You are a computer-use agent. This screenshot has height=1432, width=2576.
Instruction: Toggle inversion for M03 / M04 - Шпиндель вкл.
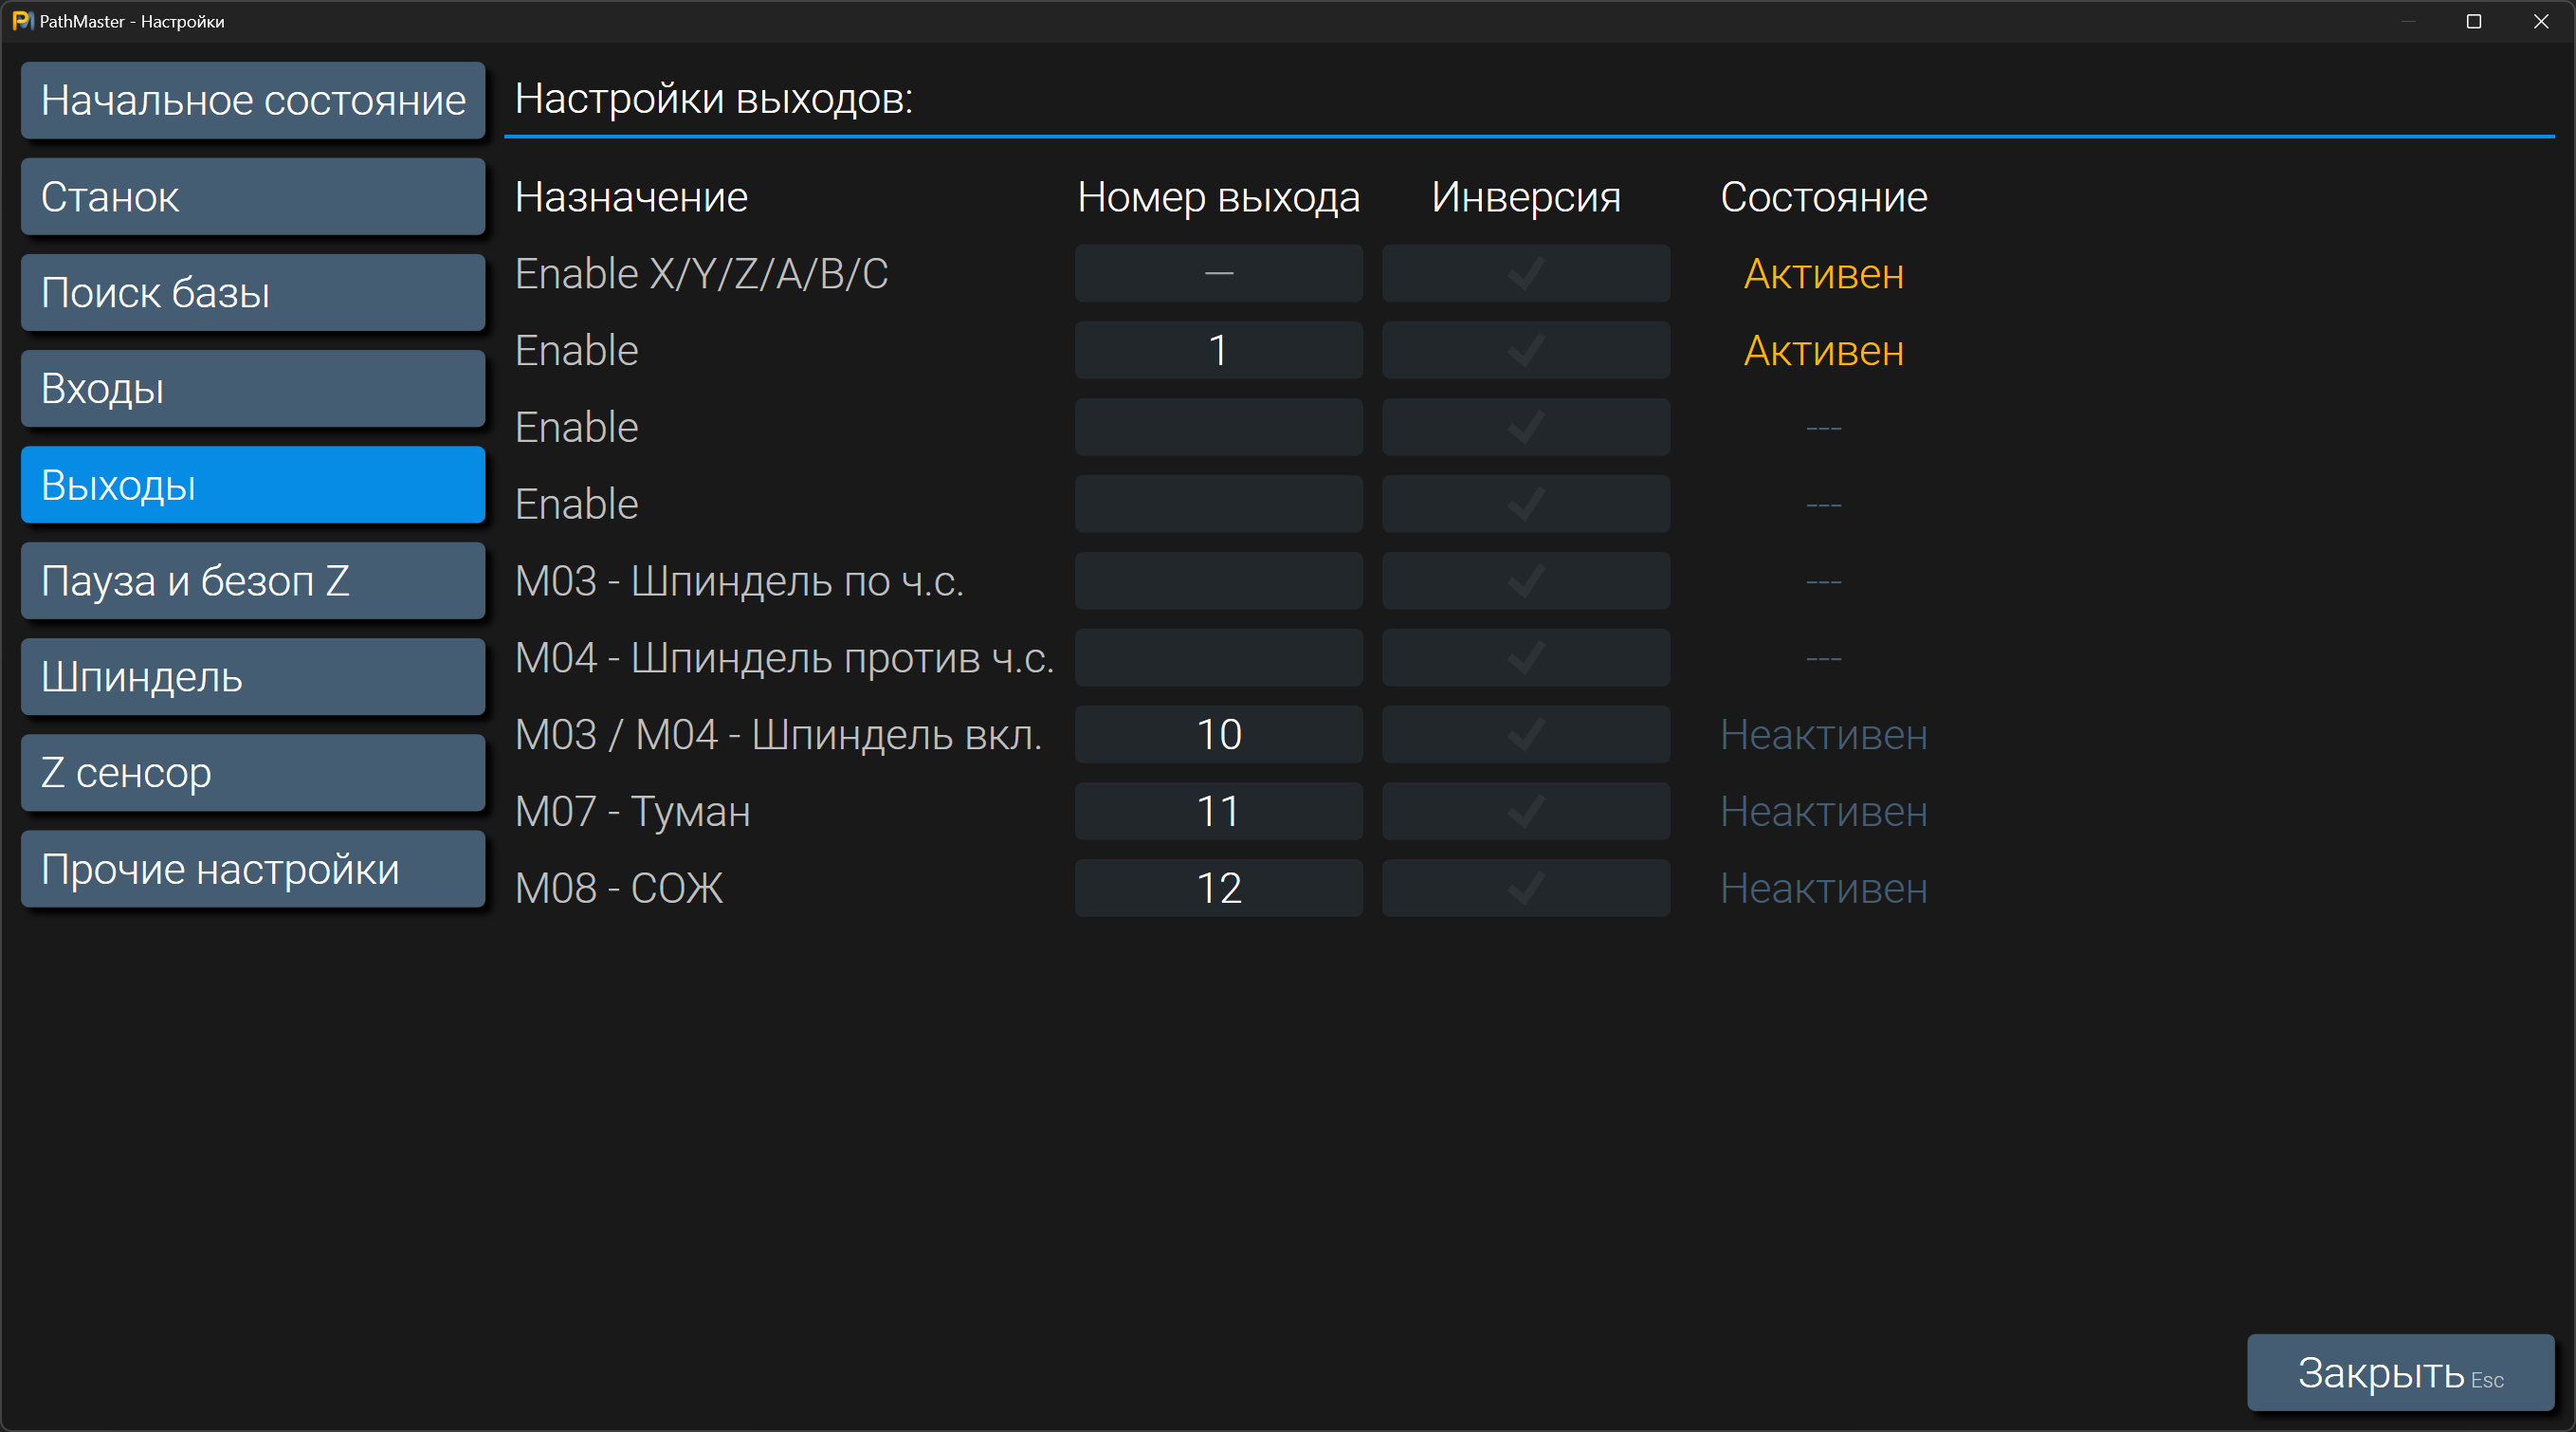pyautogui.click(x=1525, y=734)
